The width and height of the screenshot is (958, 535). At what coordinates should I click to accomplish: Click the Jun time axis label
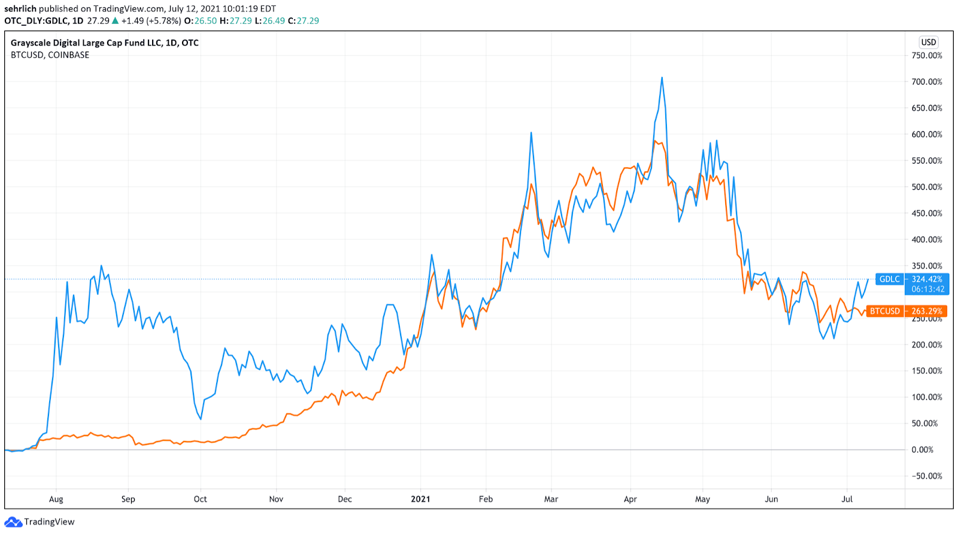[772, 499]
